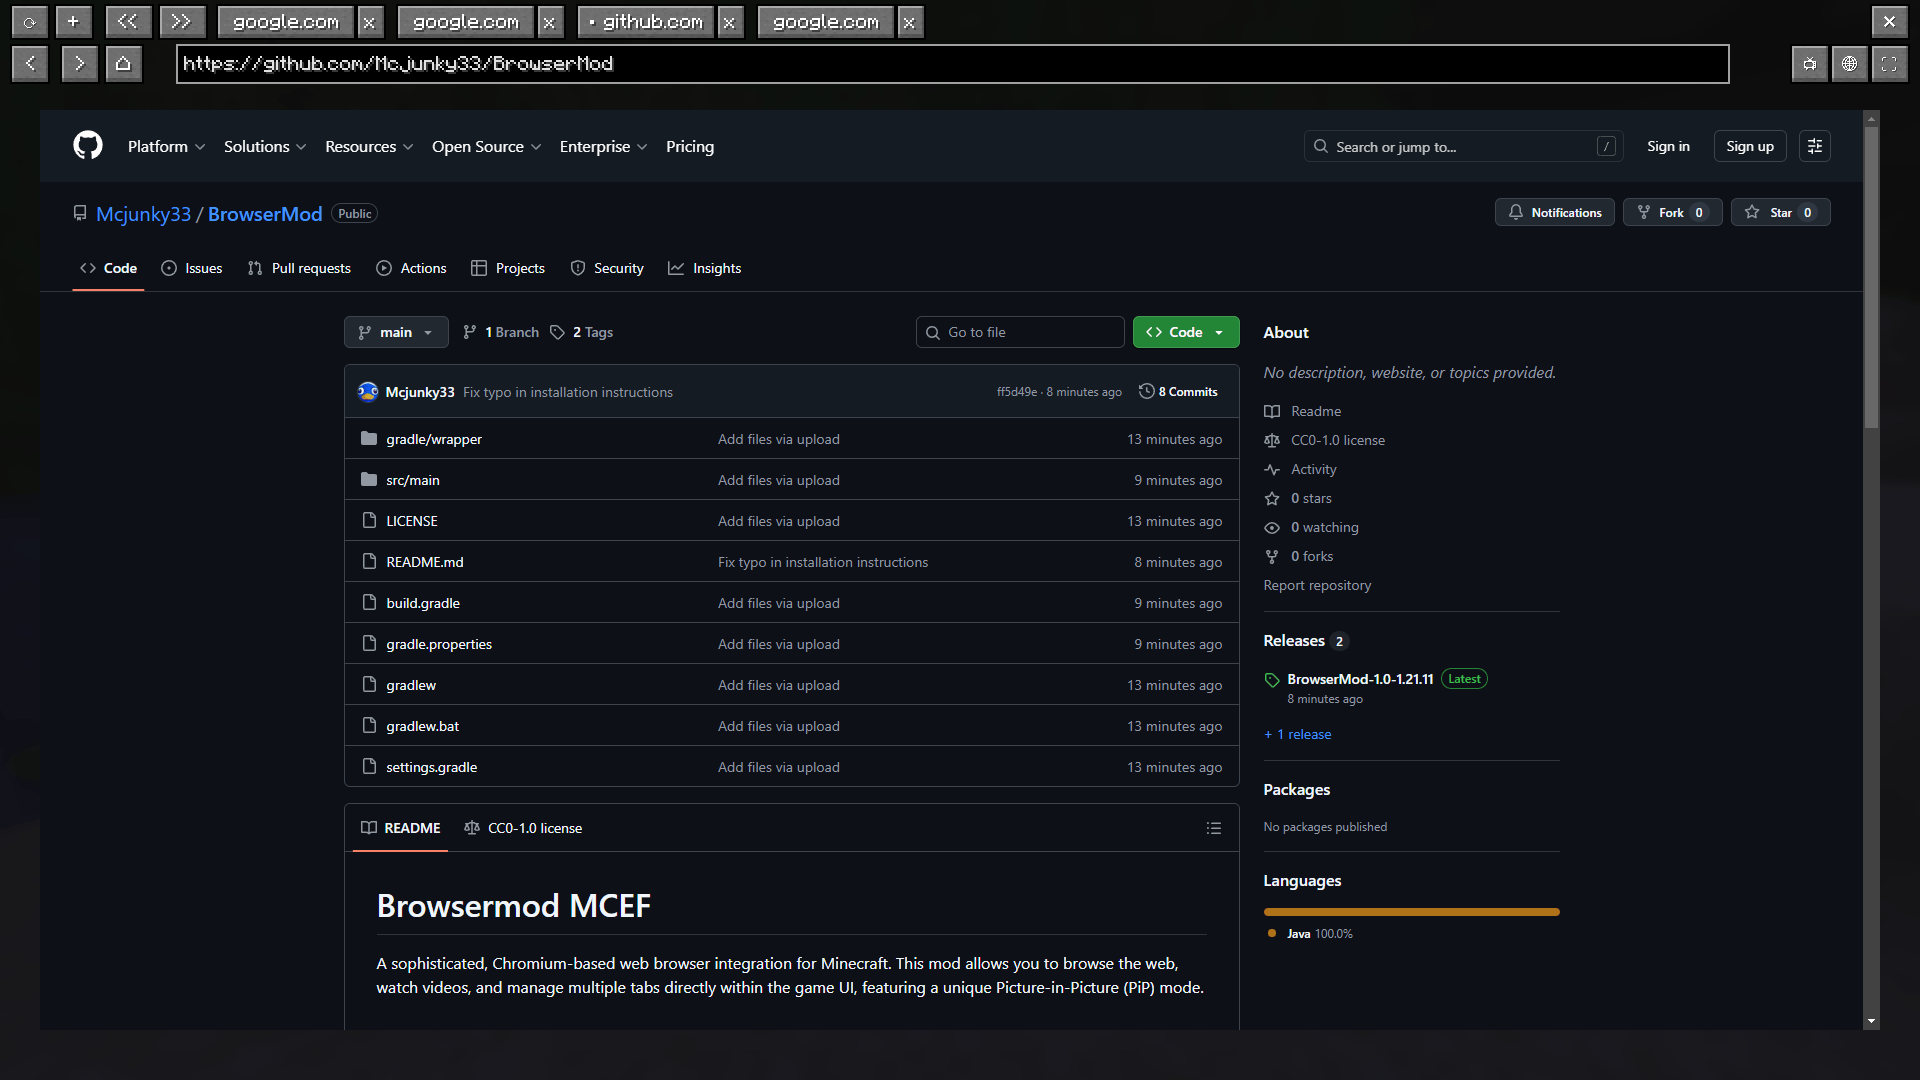Click the GitHub Octocat logo
The height and width of the screenshot is (1080, 1920).
[88, 146]
